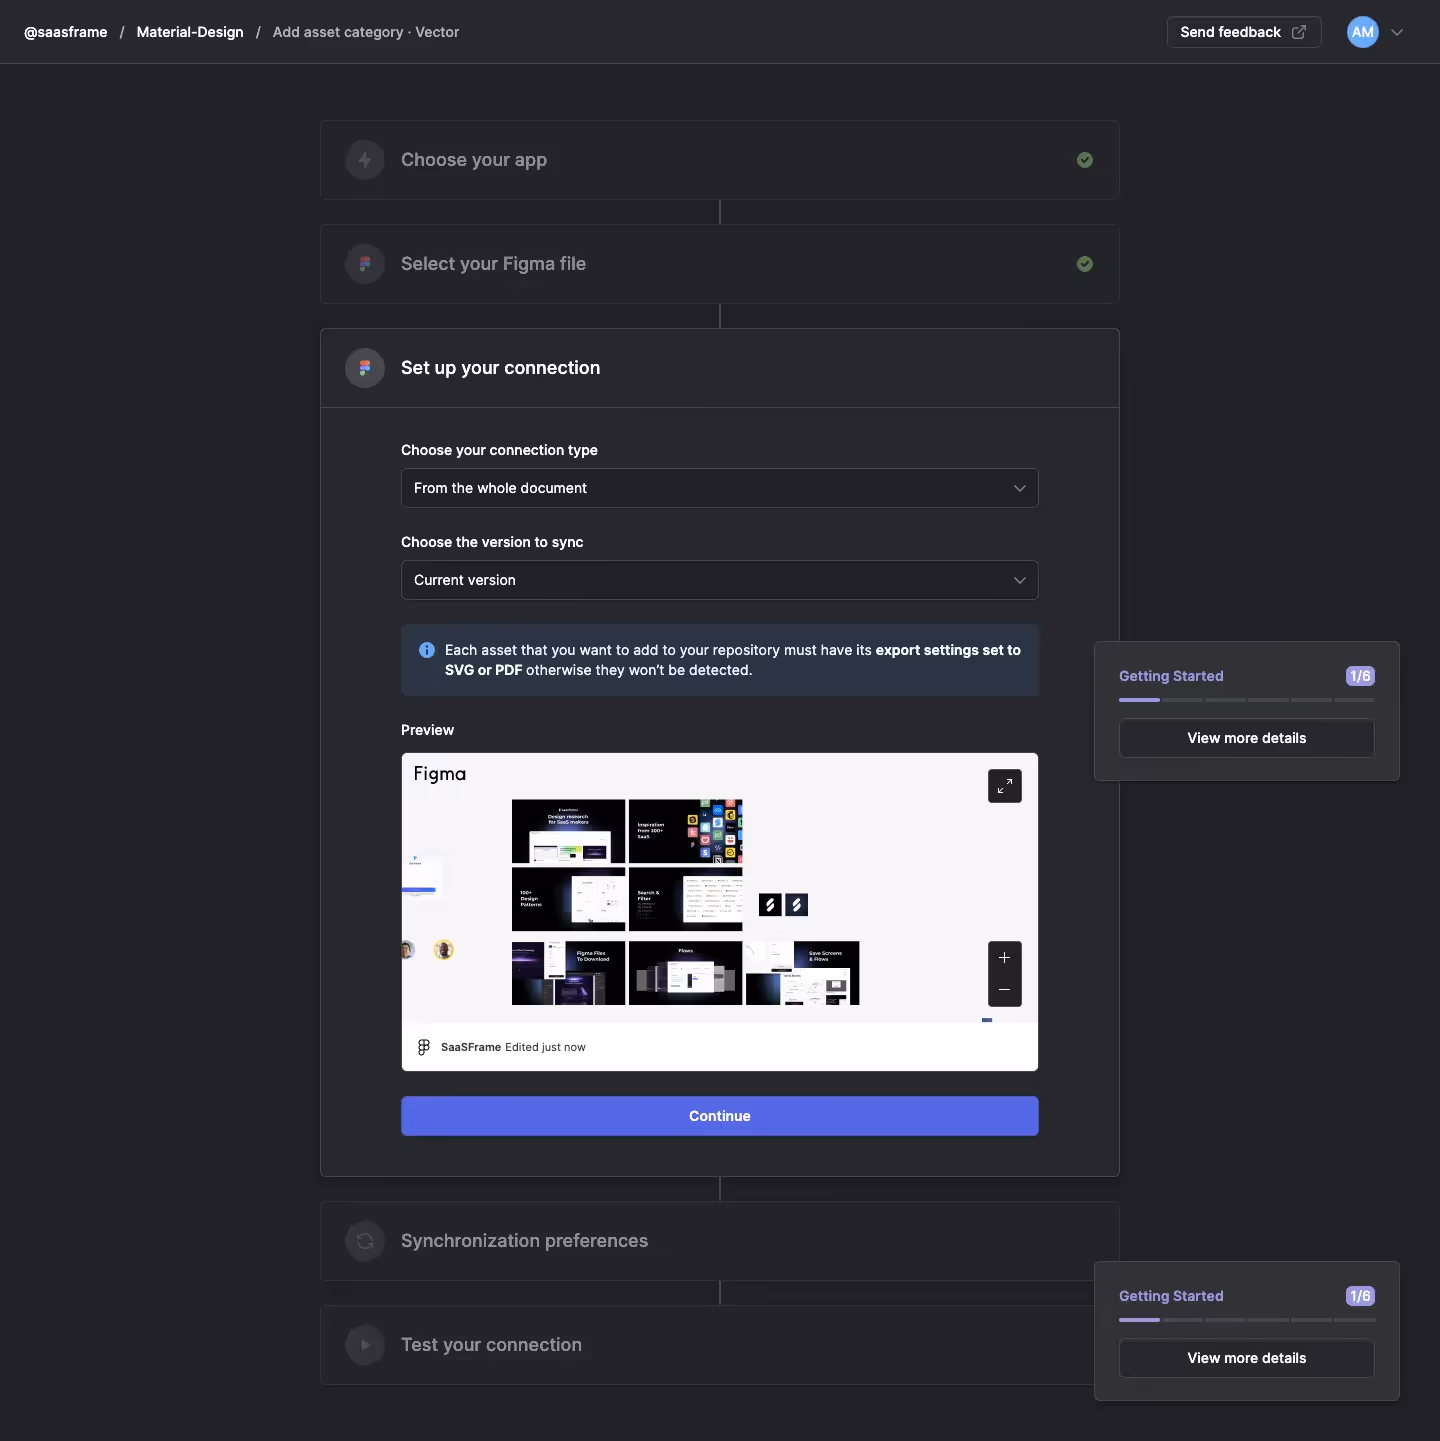Click the green checkmark on Select your Figma file
1440x1441 pixels.
1086,263
